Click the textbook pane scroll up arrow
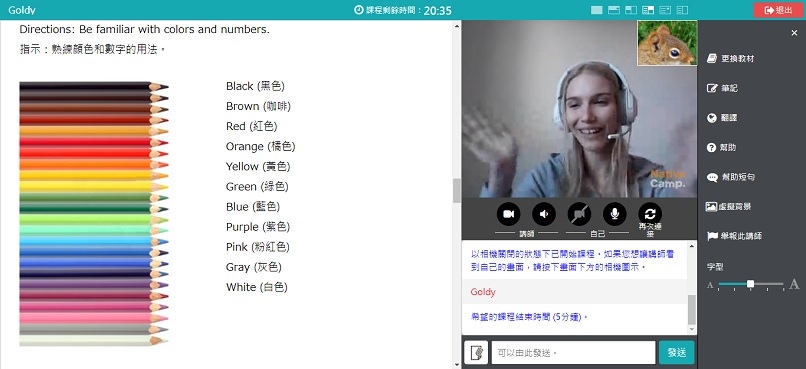Screen dimensions: 806x369 (x=456, y=26)
